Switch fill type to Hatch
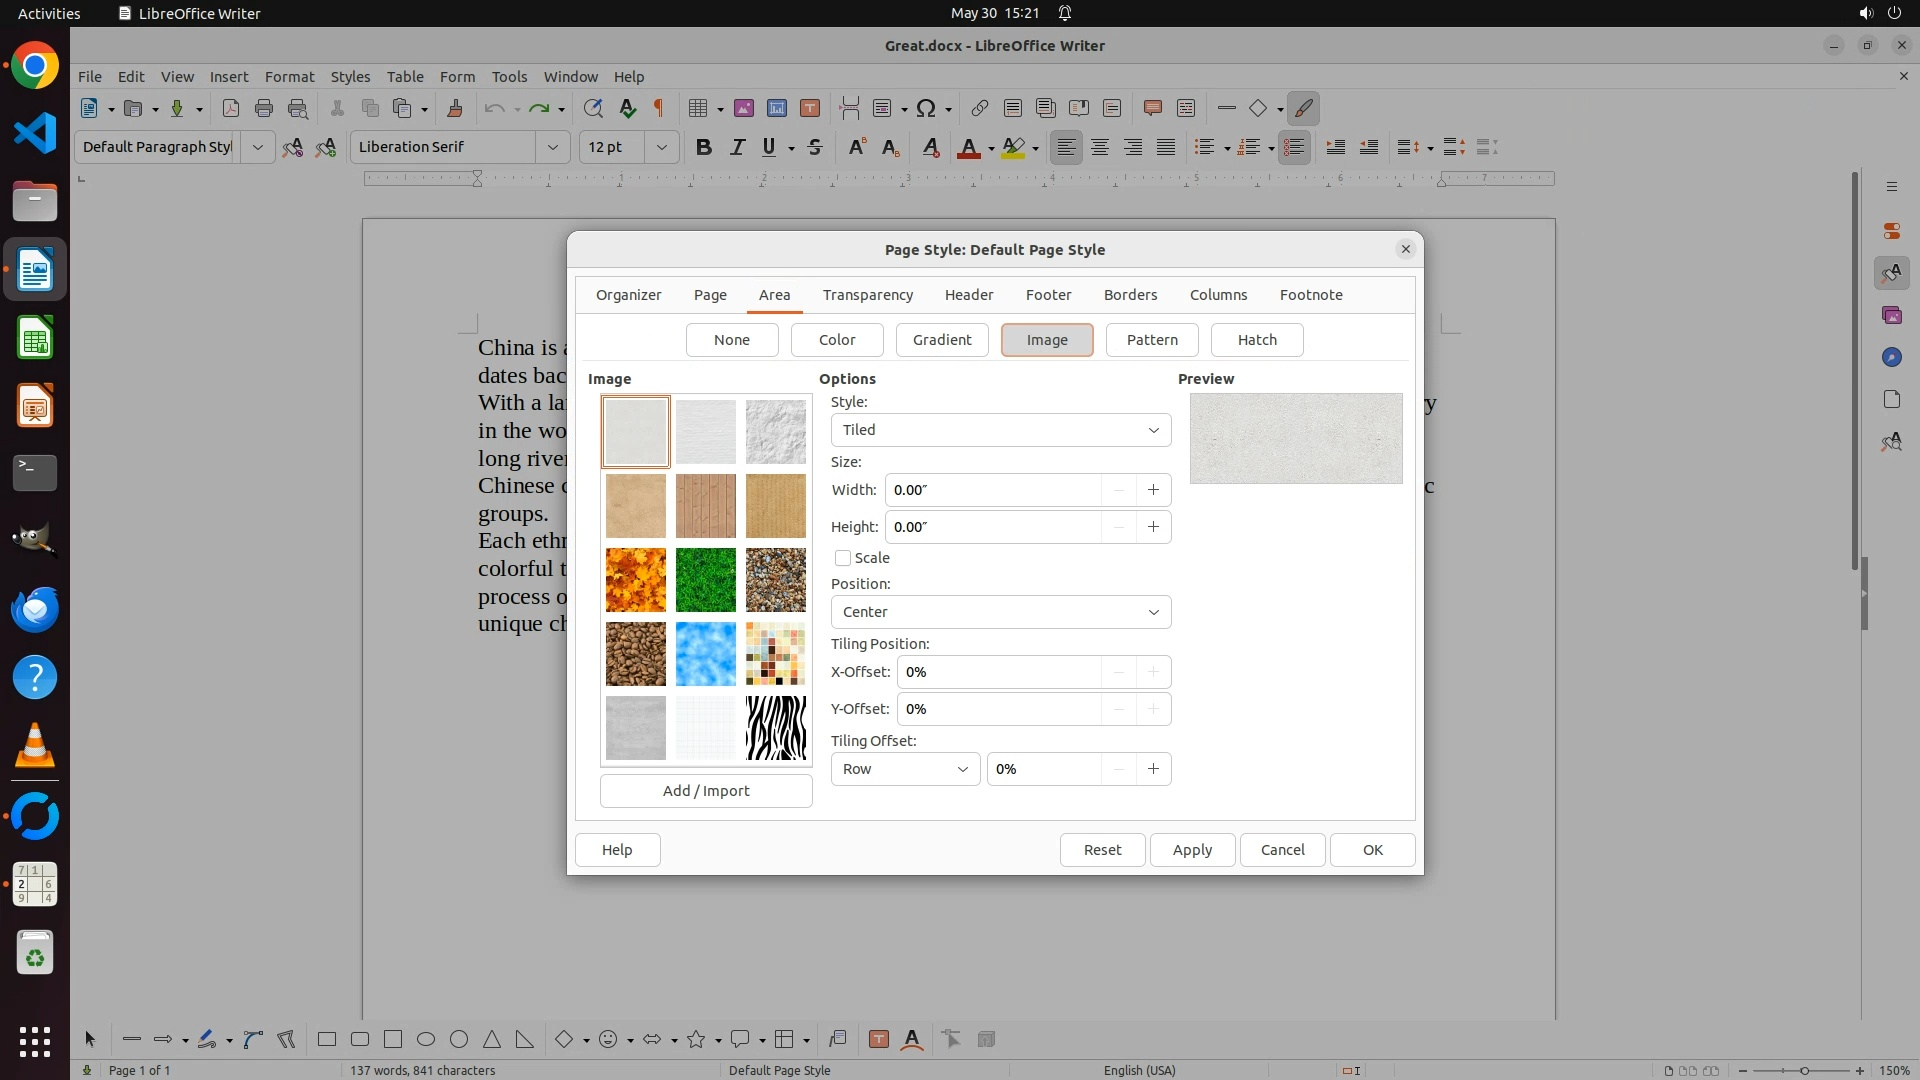Viewport: 1920px width, 1080px height. (x=1256, y=340)
